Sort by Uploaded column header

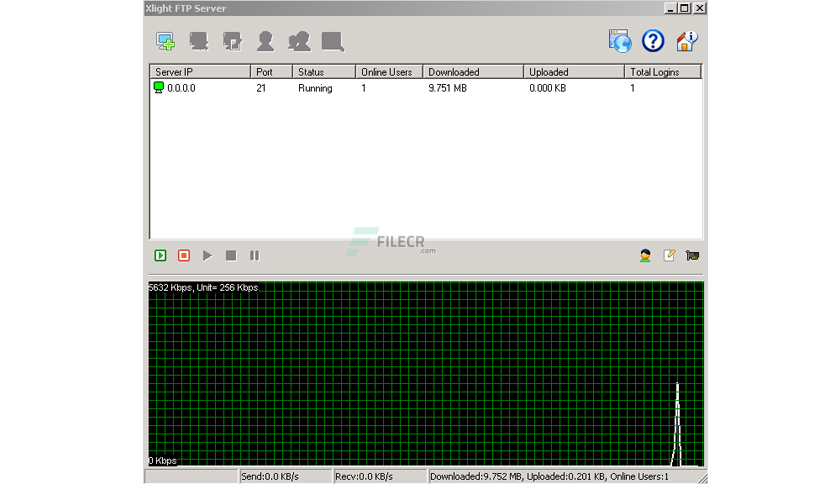click(x=574, y=72)
